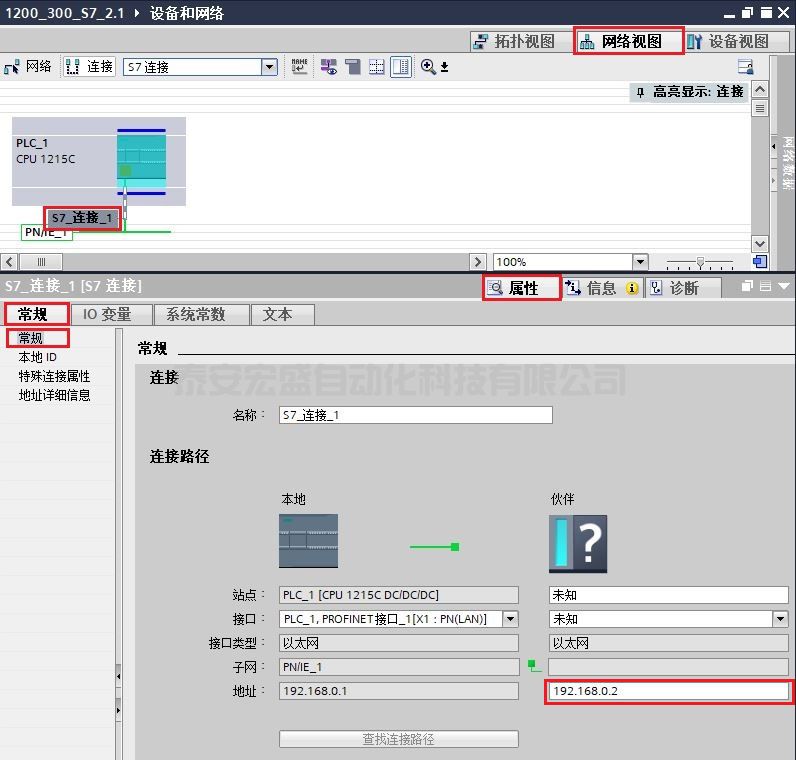Click the unknown partner question mark icon

tap(578, 543)
